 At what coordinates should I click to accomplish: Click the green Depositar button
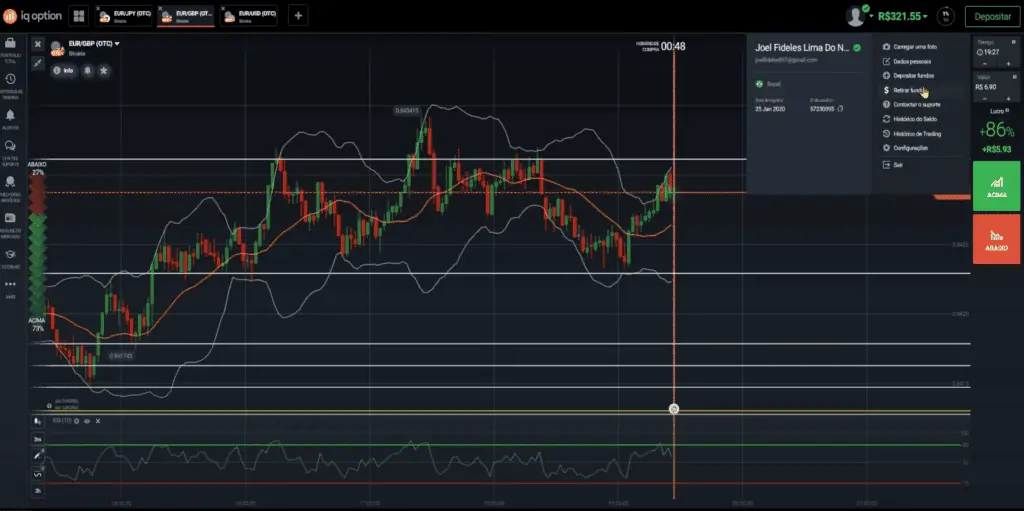tap(993, 16)
